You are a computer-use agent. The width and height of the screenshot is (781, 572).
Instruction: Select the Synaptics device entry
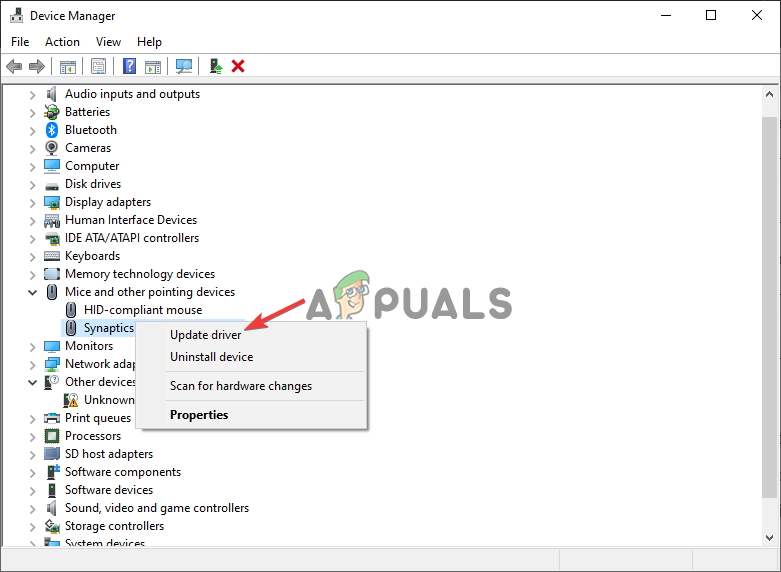click(109, 328)
